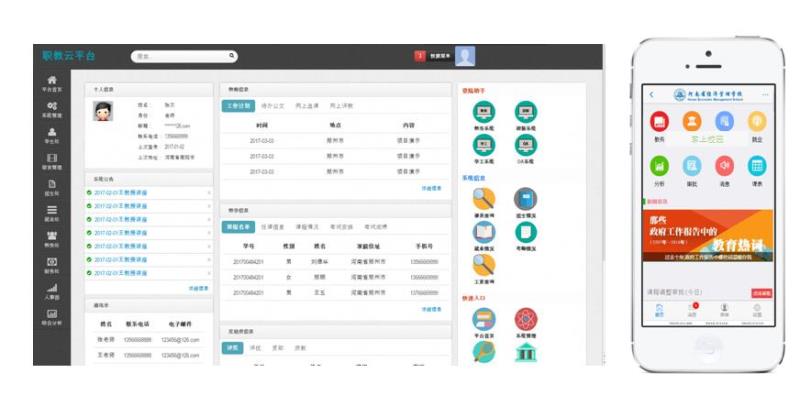Screen dimensions: 800x395
Task: Open the three-dots menu in the phone header
Action: pyautogui.click(x=765, y=95)
